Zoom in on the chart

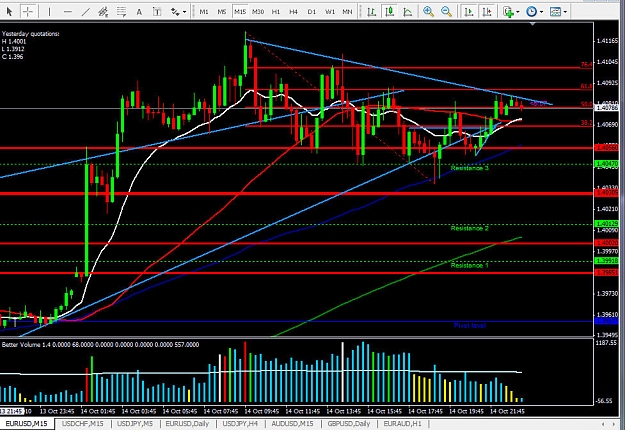point(428,12)
